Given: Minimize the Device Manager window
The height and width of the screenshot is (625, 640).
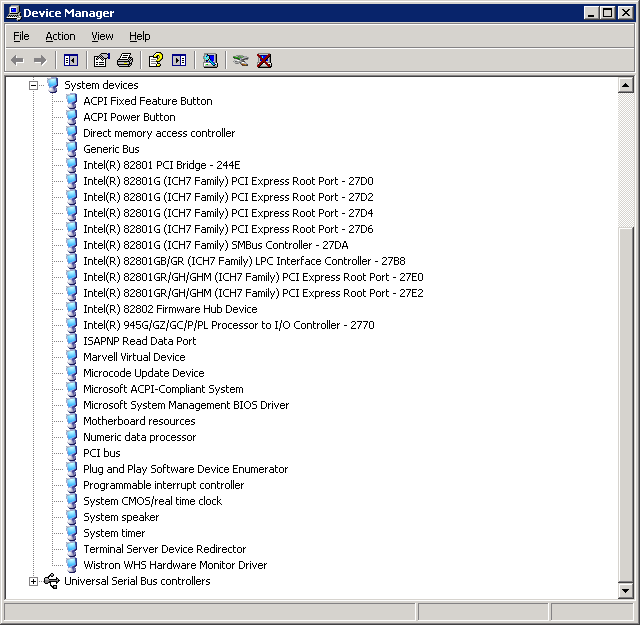Looking at the screenshot, I should [591, 13].
